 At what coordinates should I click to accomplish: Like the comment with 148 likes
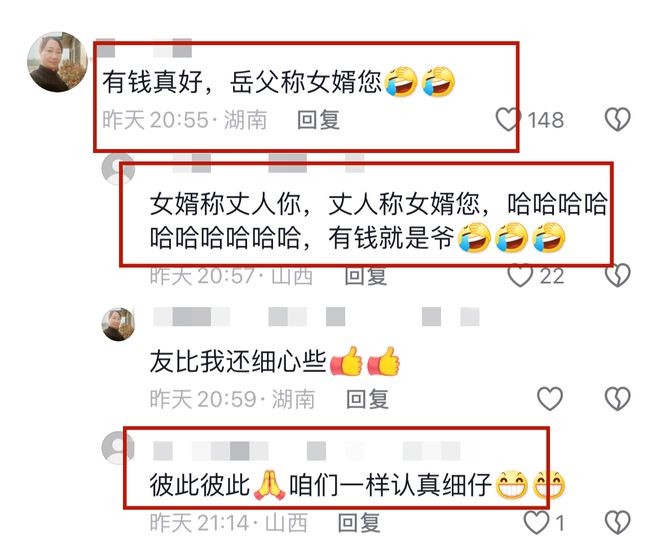[x=508, y=119]
